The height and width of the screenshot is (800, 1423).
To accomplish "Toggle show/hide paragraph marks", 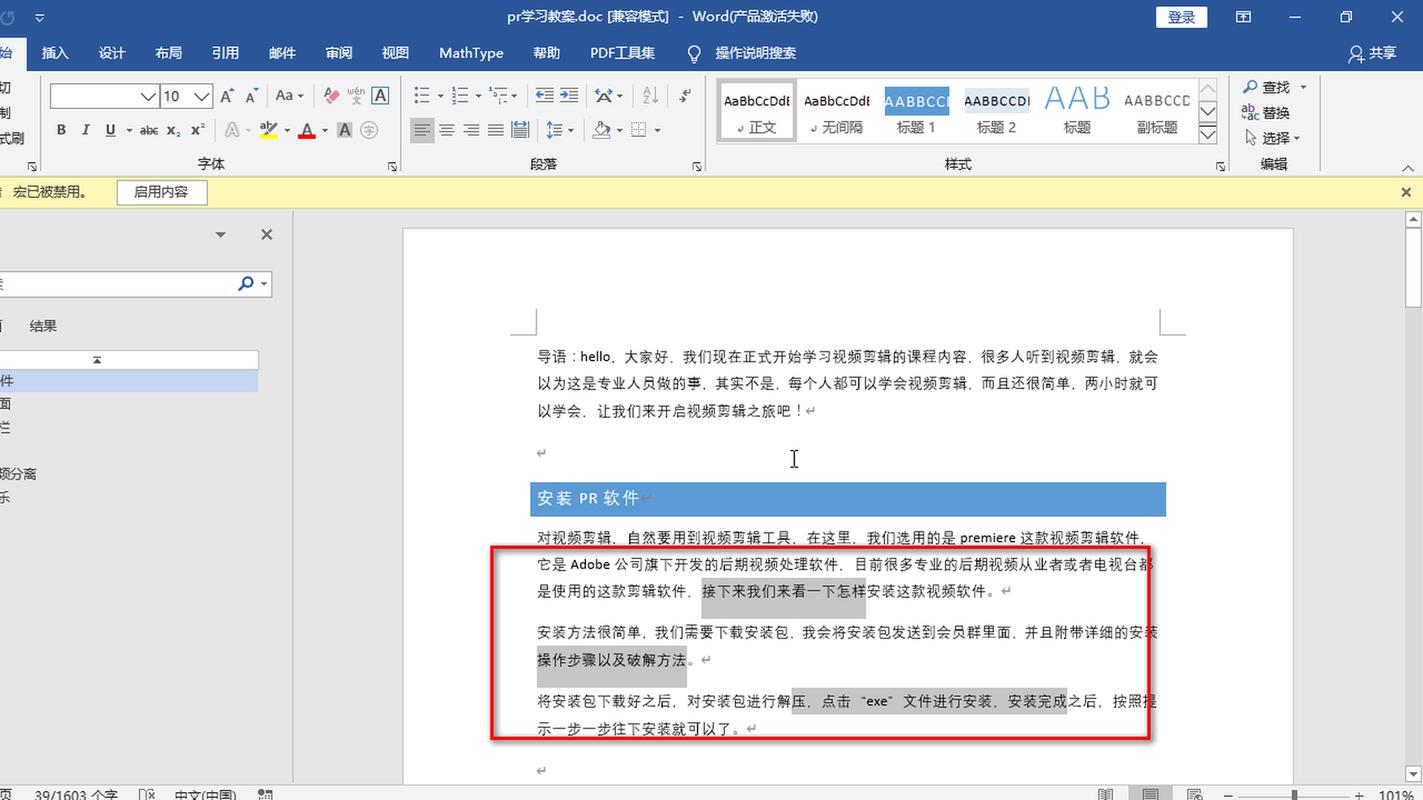I will (x=685, y=96).
